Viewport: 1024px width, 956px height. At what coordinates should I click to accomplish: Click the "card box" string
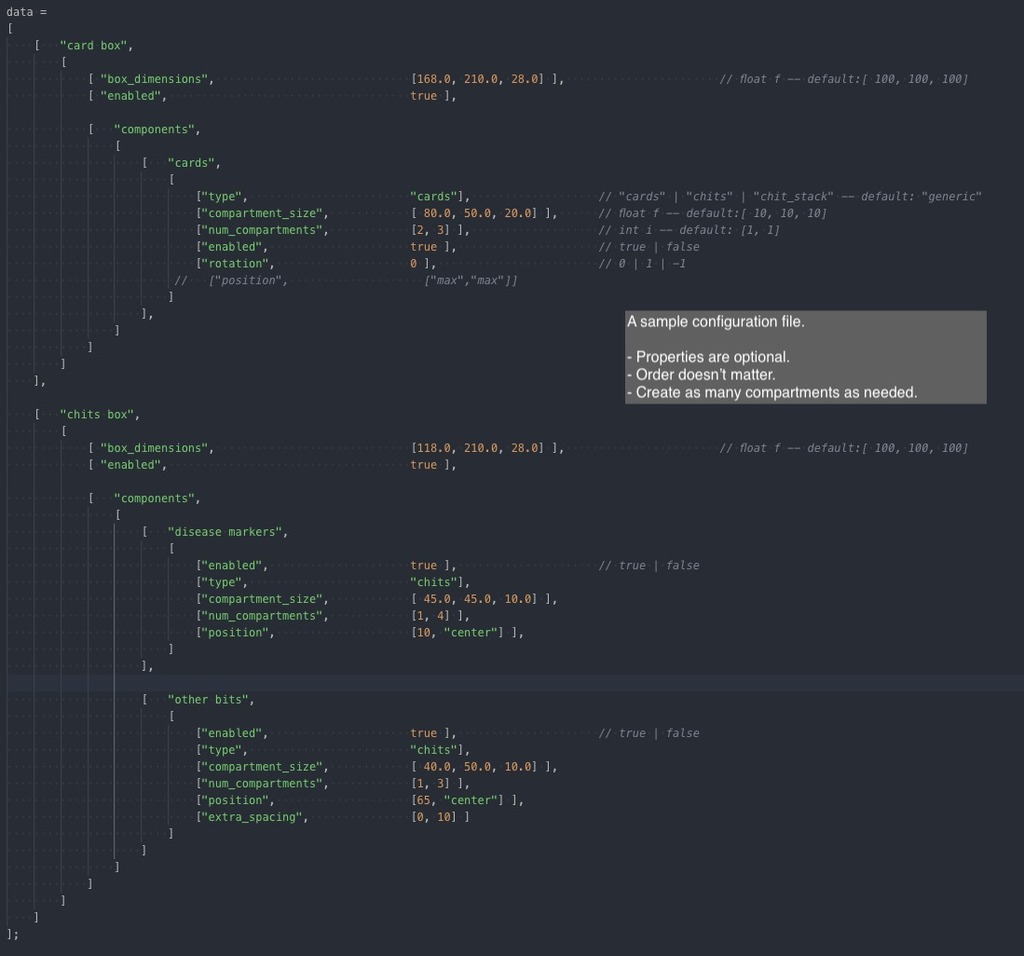96,45
